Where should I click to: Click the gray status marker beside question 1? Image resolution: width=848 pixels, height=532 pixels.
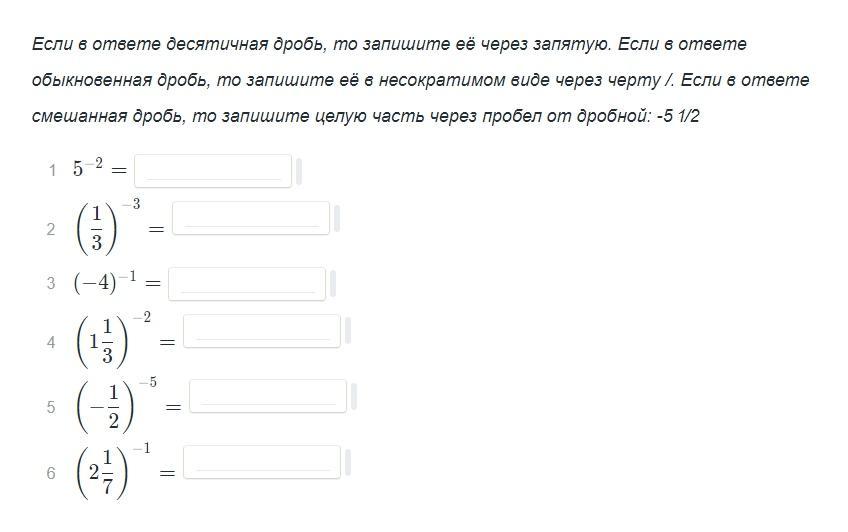pos(299,171)
